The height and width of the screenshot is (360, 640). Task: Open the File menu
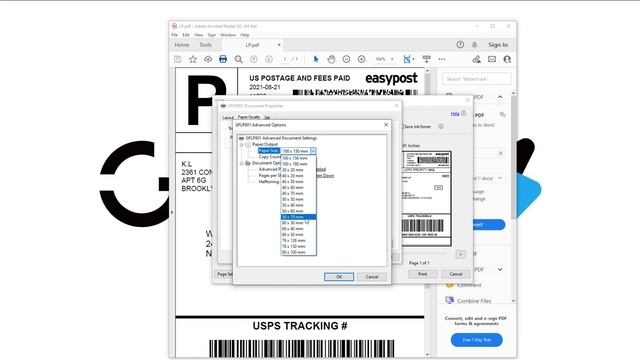click(175, 35)
